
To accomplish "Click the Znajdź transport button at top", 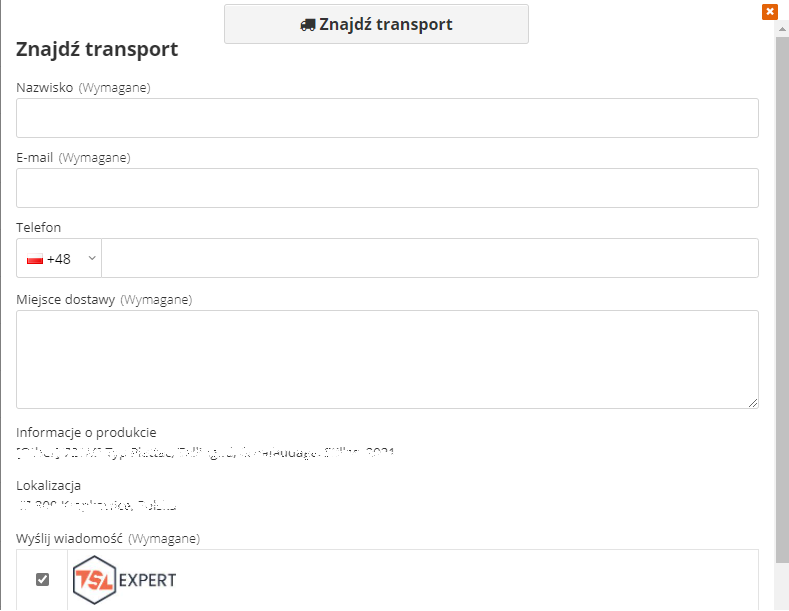I will pyautogui.click(x=376, y=24).
